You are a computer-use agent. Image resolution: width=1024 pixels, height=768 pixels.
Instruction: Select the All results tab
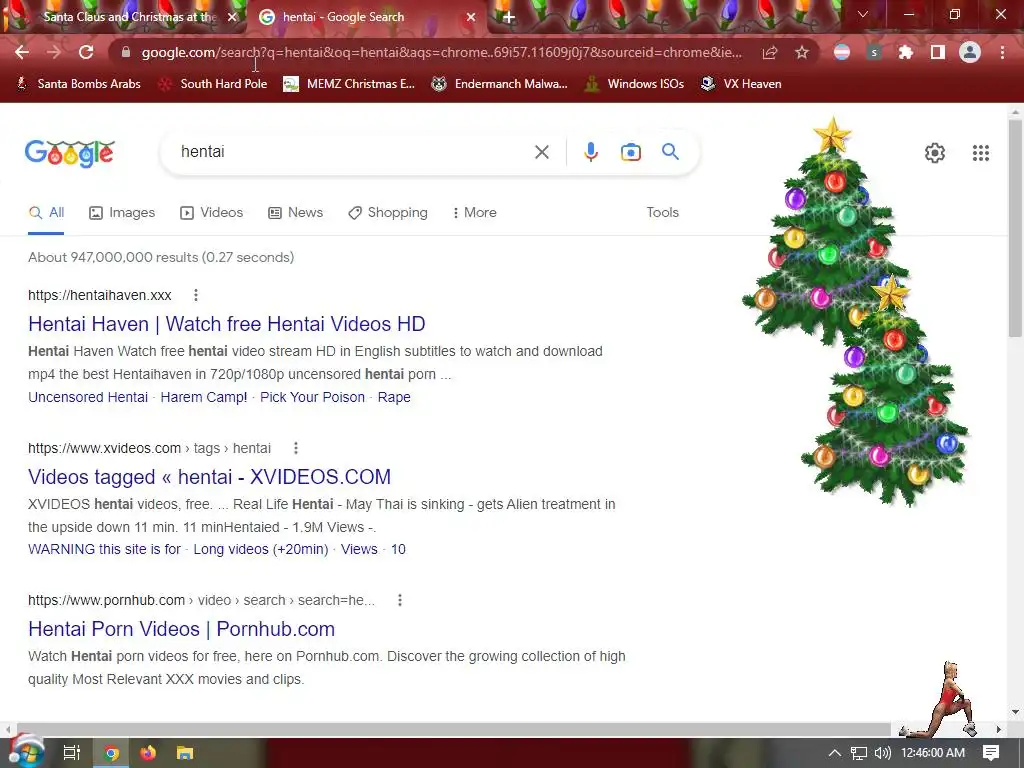click(46, 212)
